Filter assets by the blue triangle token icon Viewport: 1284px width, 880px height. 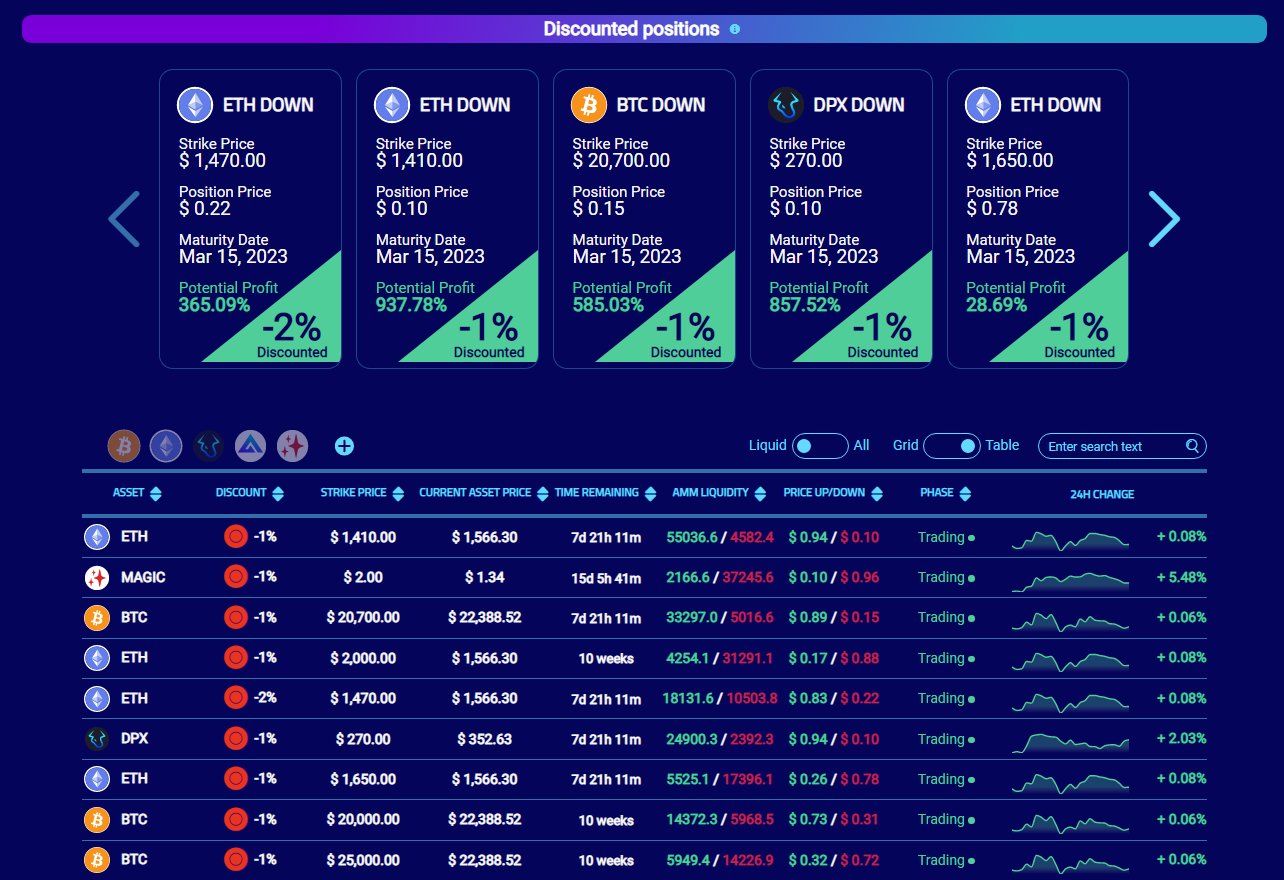click(x=250, y=446)
